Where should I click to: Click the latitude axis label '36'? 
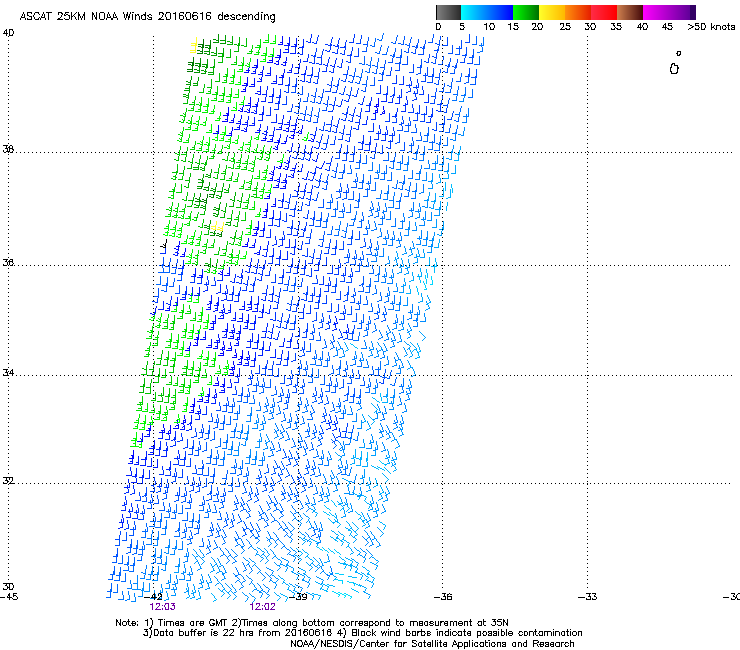pos(8,262)
